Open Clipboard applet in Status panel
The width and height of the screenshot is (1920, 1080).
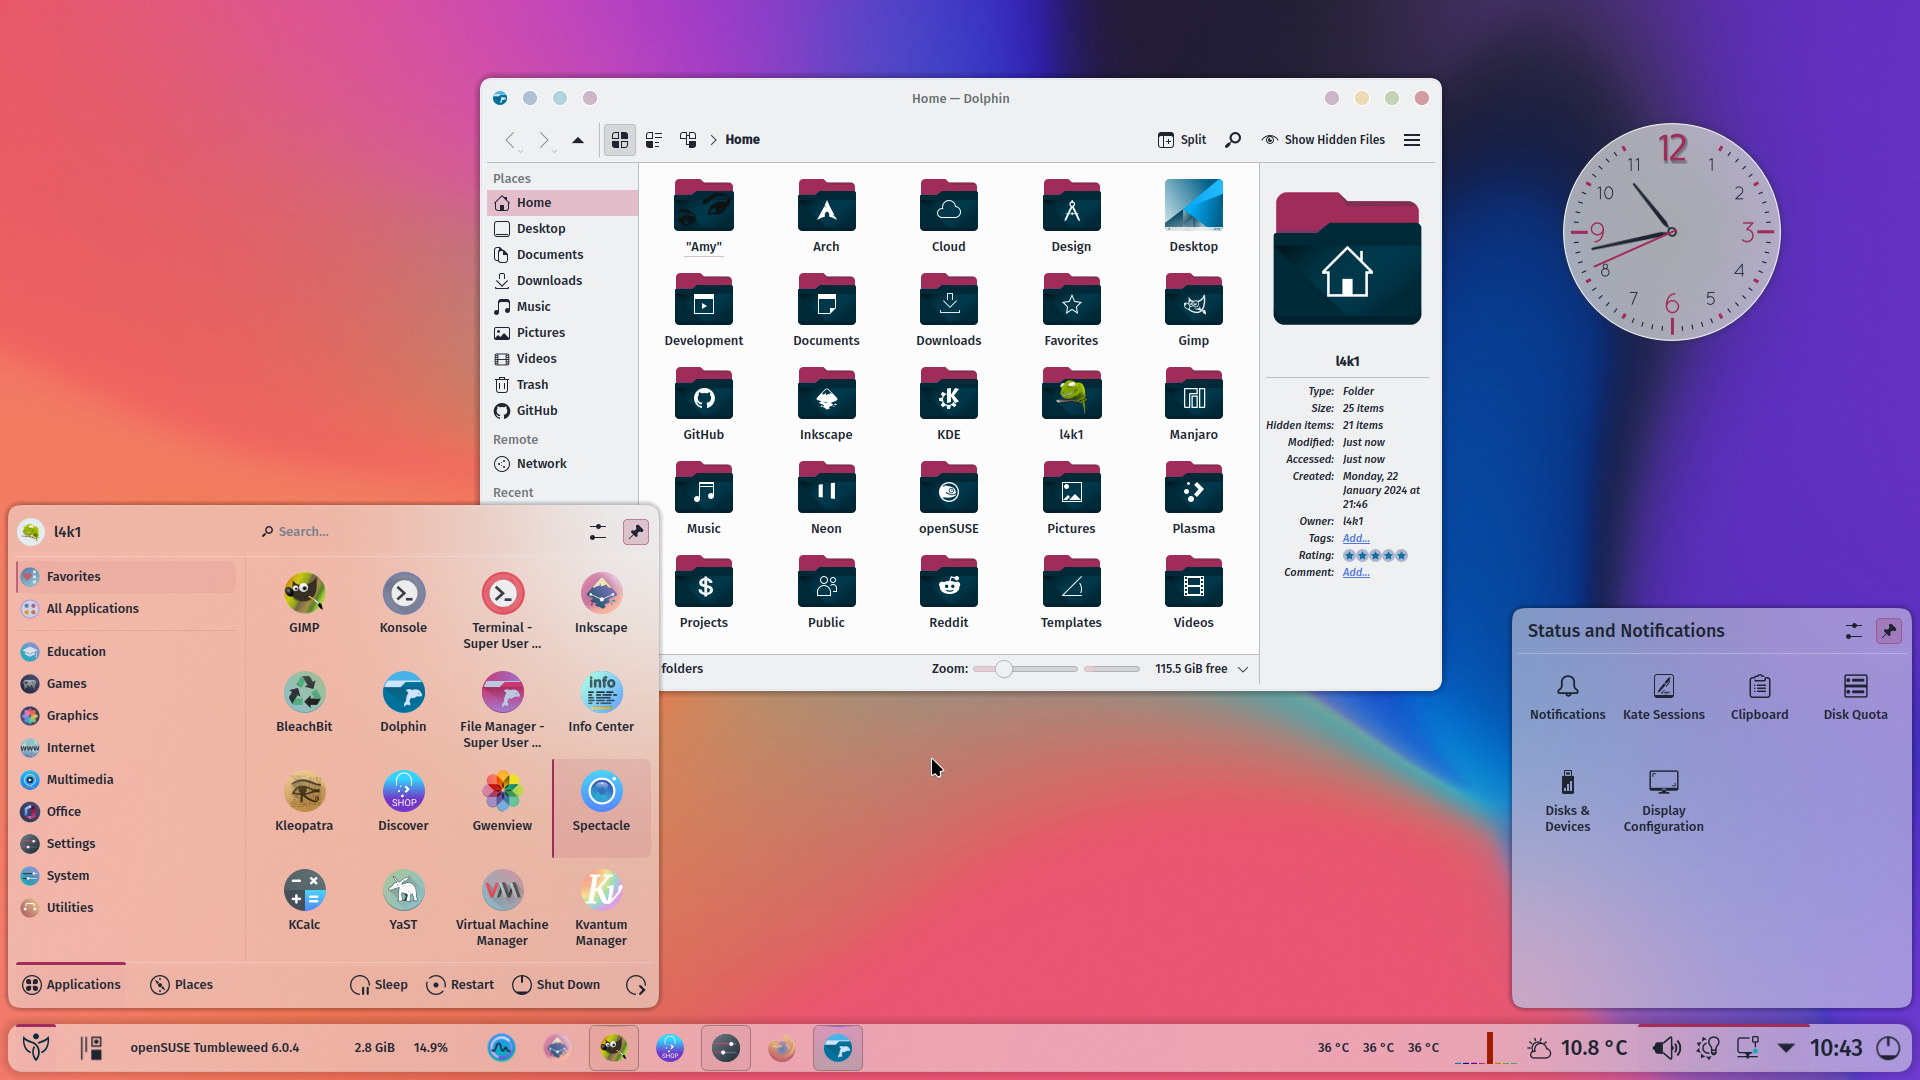(1759, 697)
